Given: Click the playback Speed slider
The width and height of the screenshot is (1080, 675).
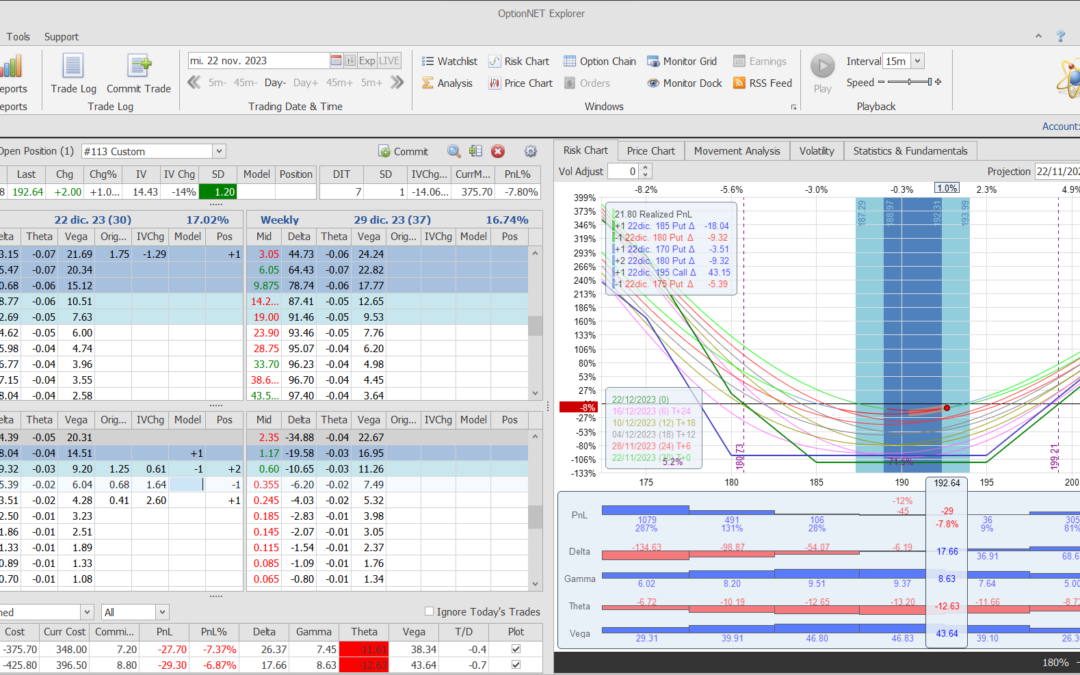Looking at the screenshot, I should click(x=908, y=83).
